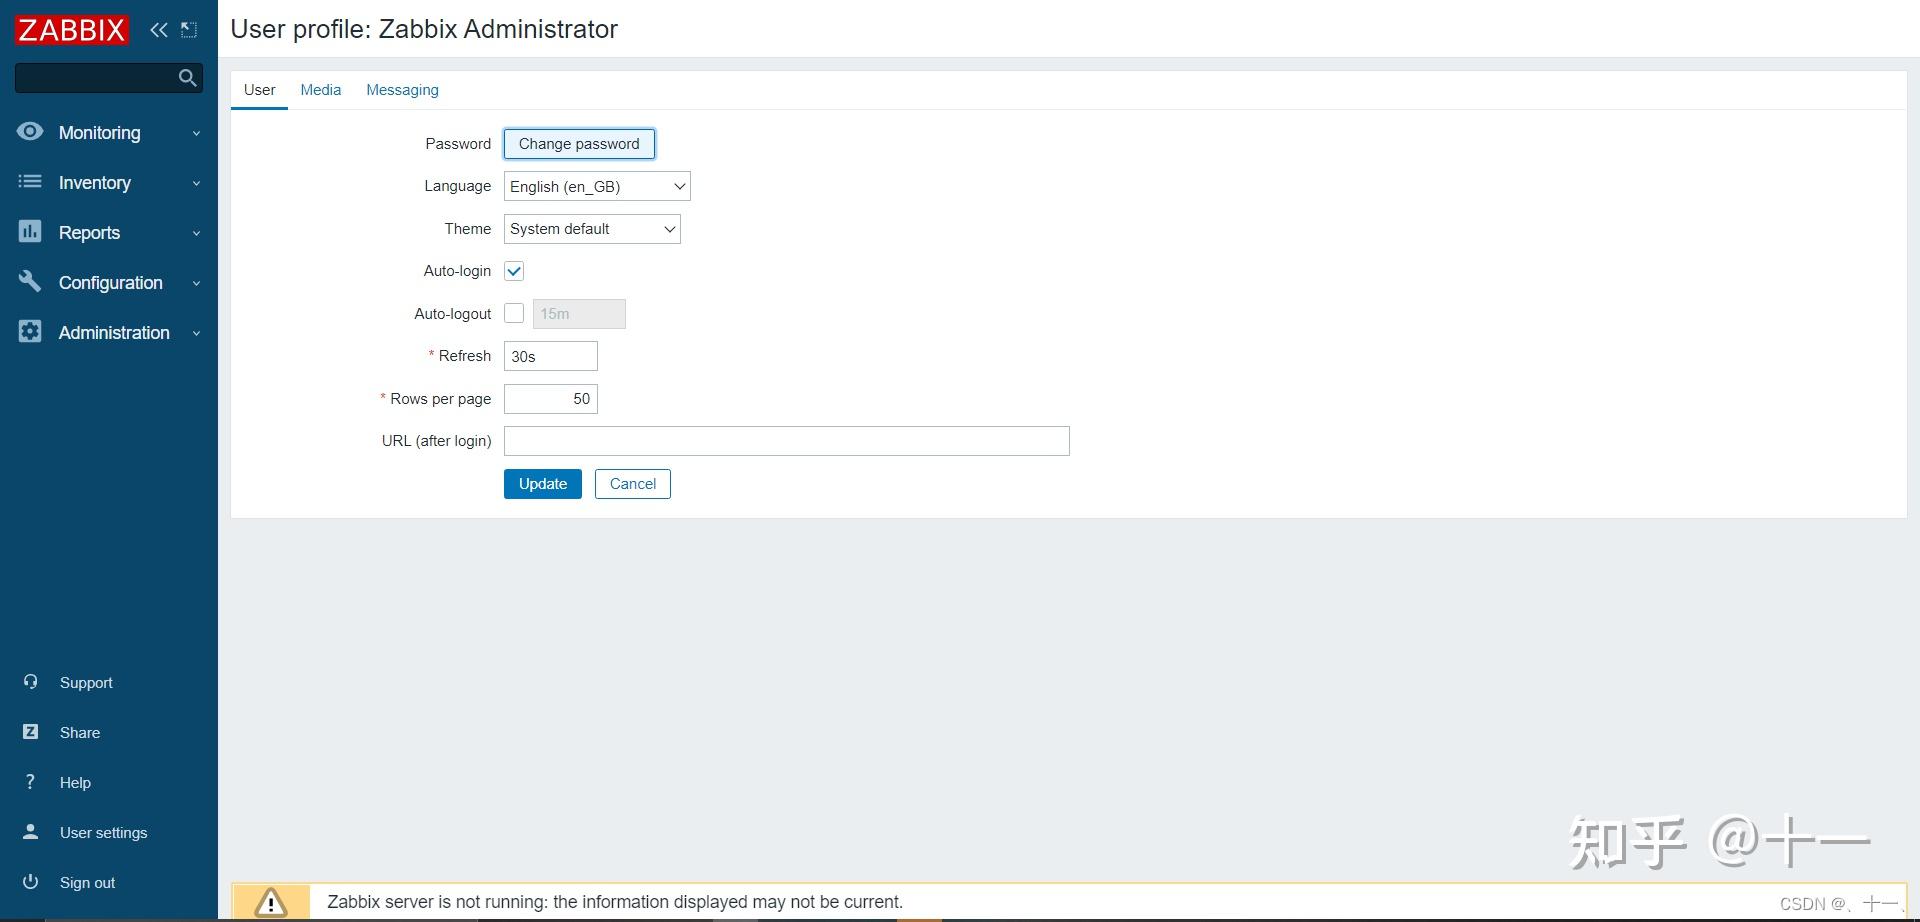Click the Inventory list icon

pyautogui.click(x=30, y=182)
